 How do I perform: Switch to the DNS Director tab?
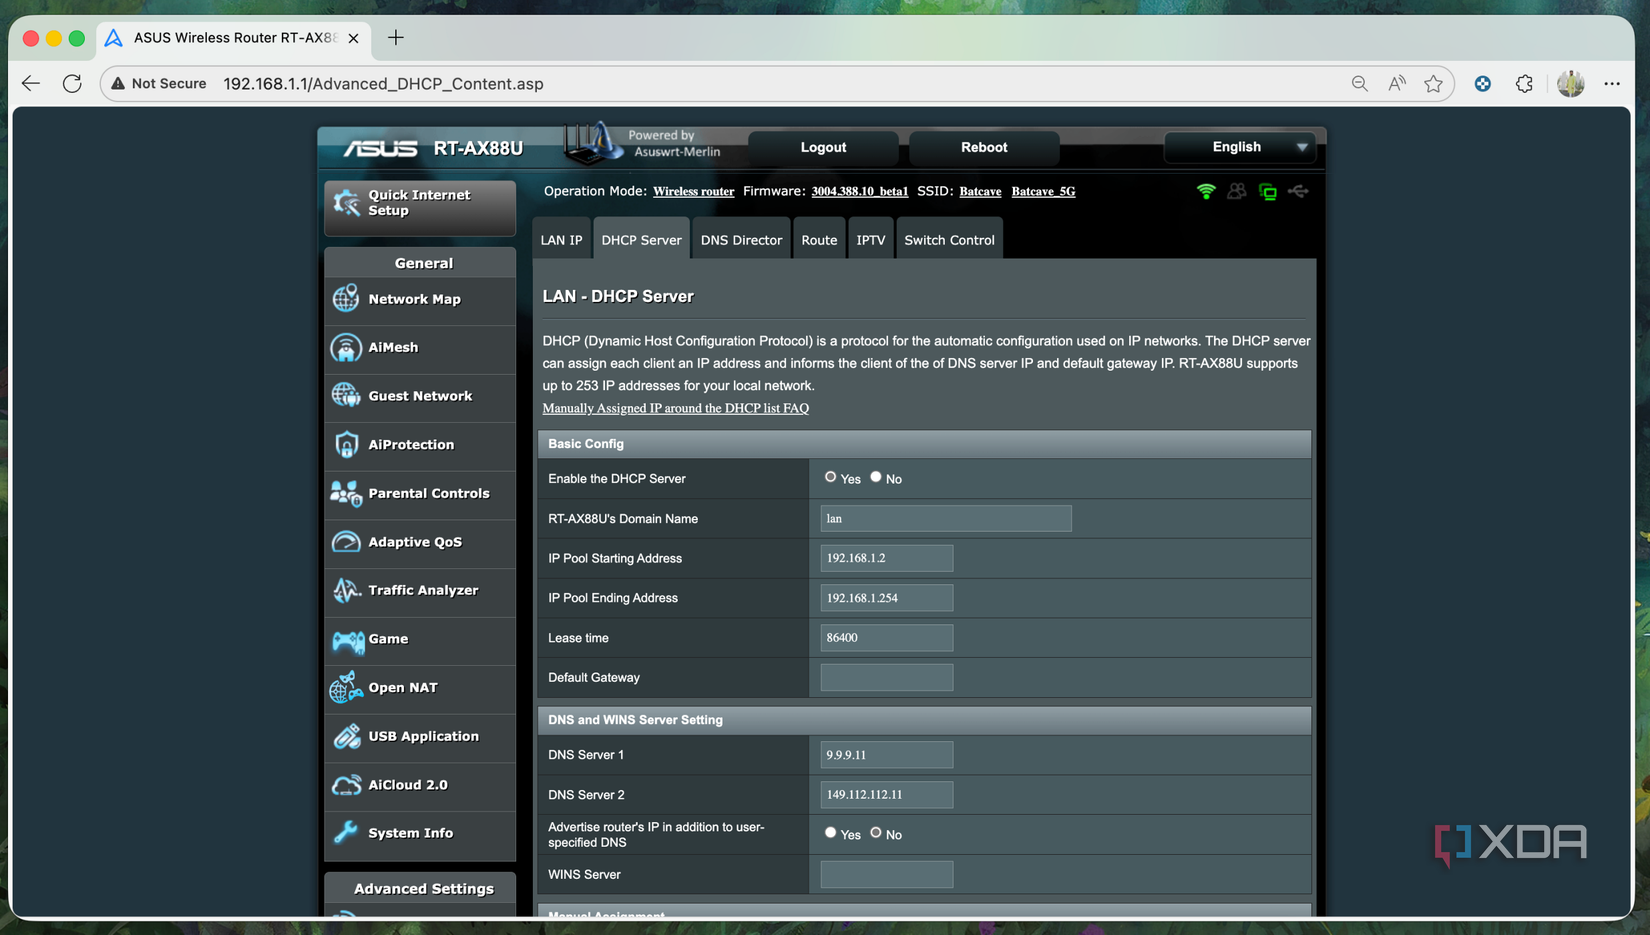coord(741,239)
